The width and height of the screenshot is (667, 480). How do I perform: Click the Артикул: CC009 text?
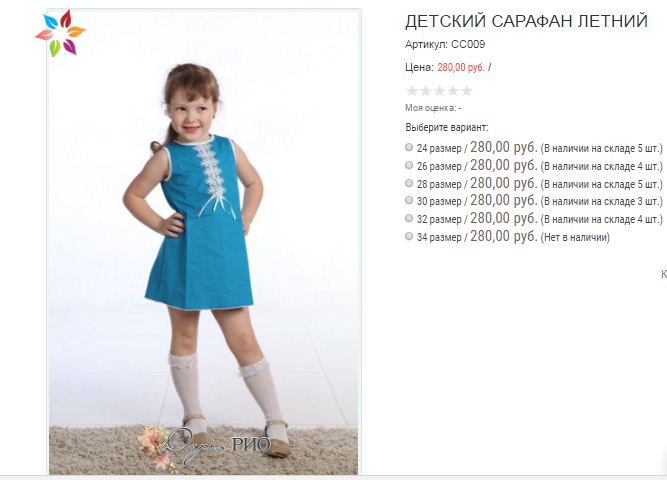[445, 44]
